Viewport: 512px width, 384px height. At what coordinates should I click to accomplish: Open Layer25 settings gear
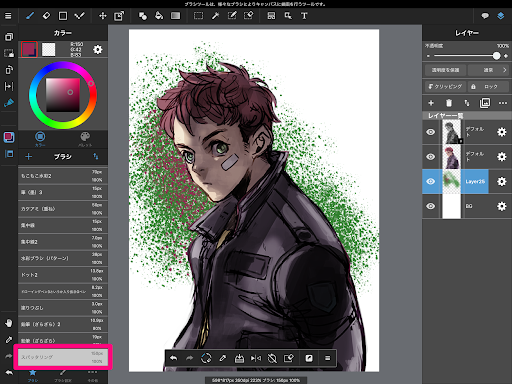point(501,181)
